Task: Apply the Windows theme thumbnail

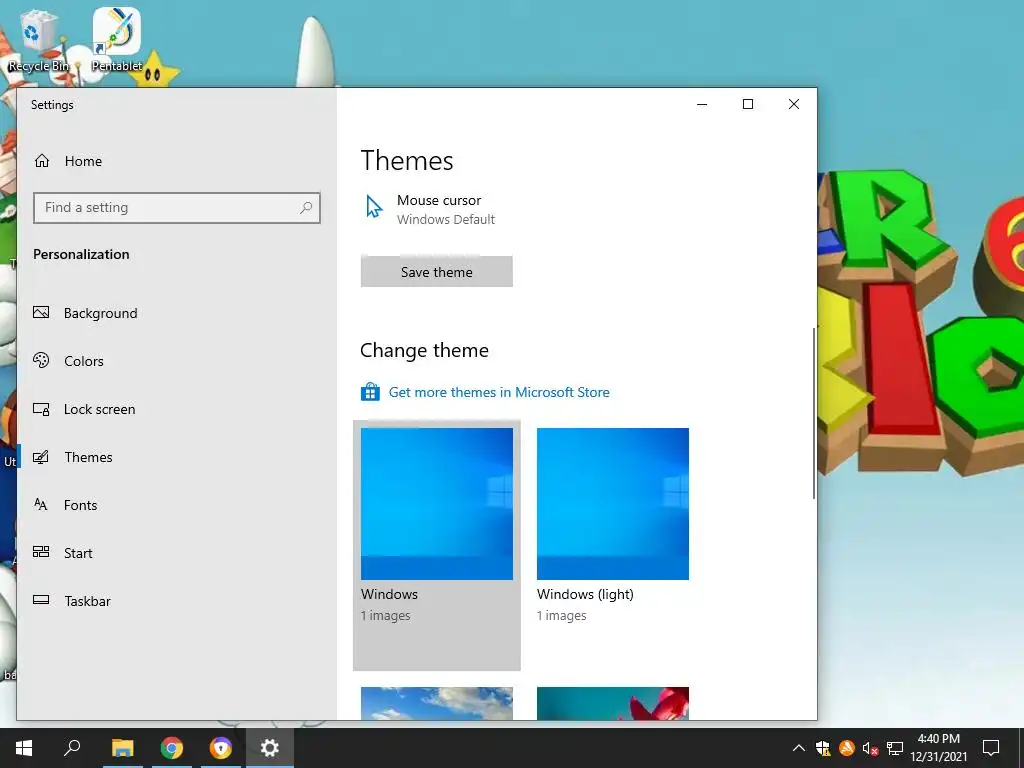Action: click(436, 504)
